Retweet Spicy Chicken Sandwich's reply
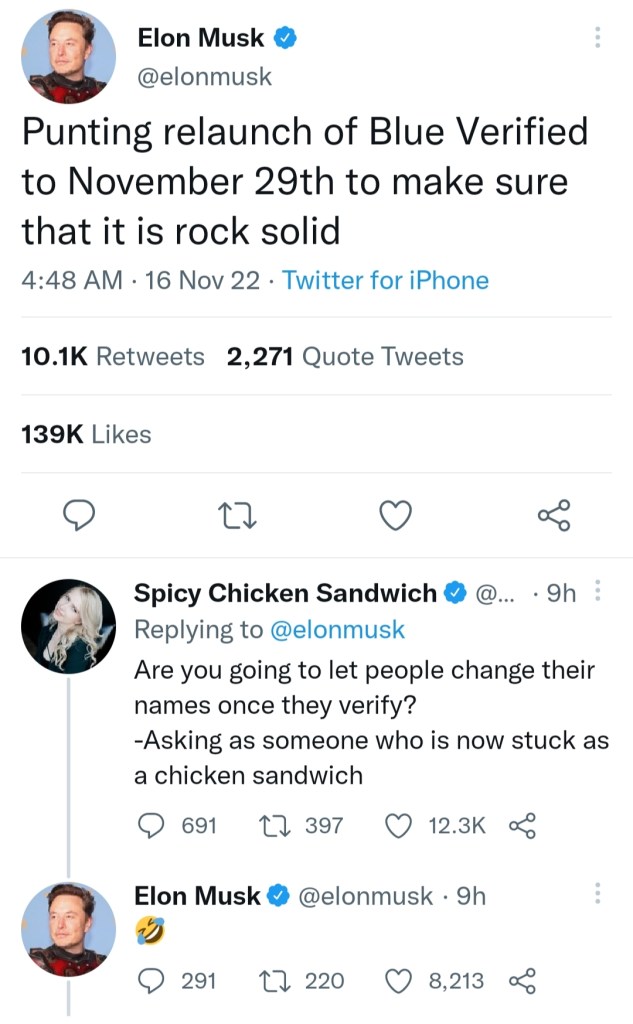This screenshot has height=1024, width=633. click(274, 825)
